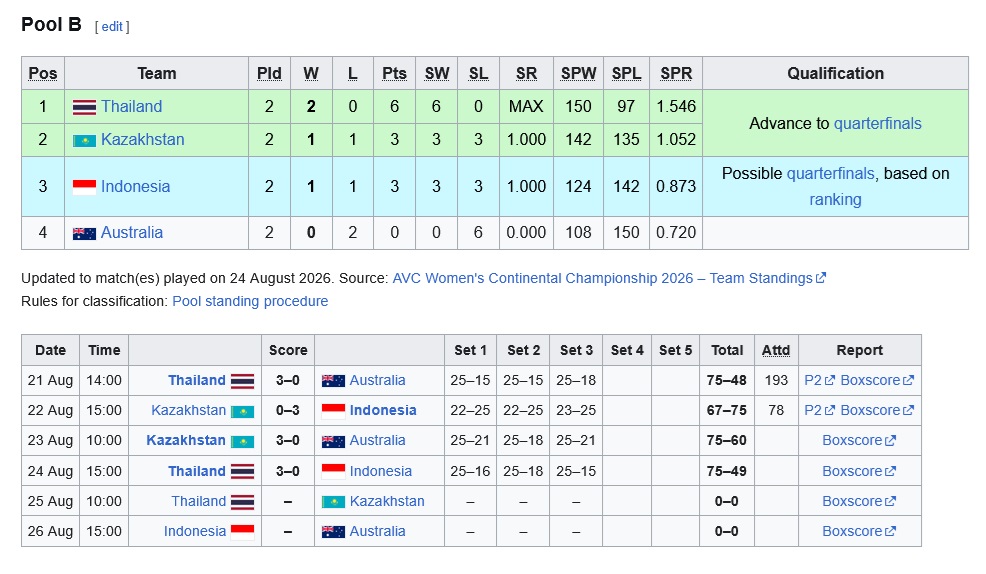Open the Kazakhstan team link in standings

coord(143,140)
